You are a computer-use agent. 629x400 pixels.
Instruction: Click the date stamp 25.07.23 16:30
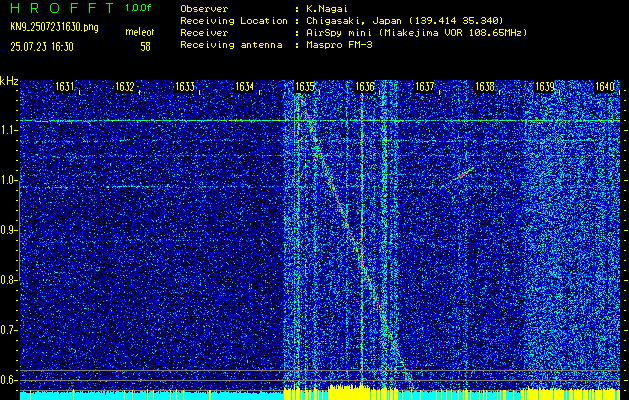tap(42, 47)
